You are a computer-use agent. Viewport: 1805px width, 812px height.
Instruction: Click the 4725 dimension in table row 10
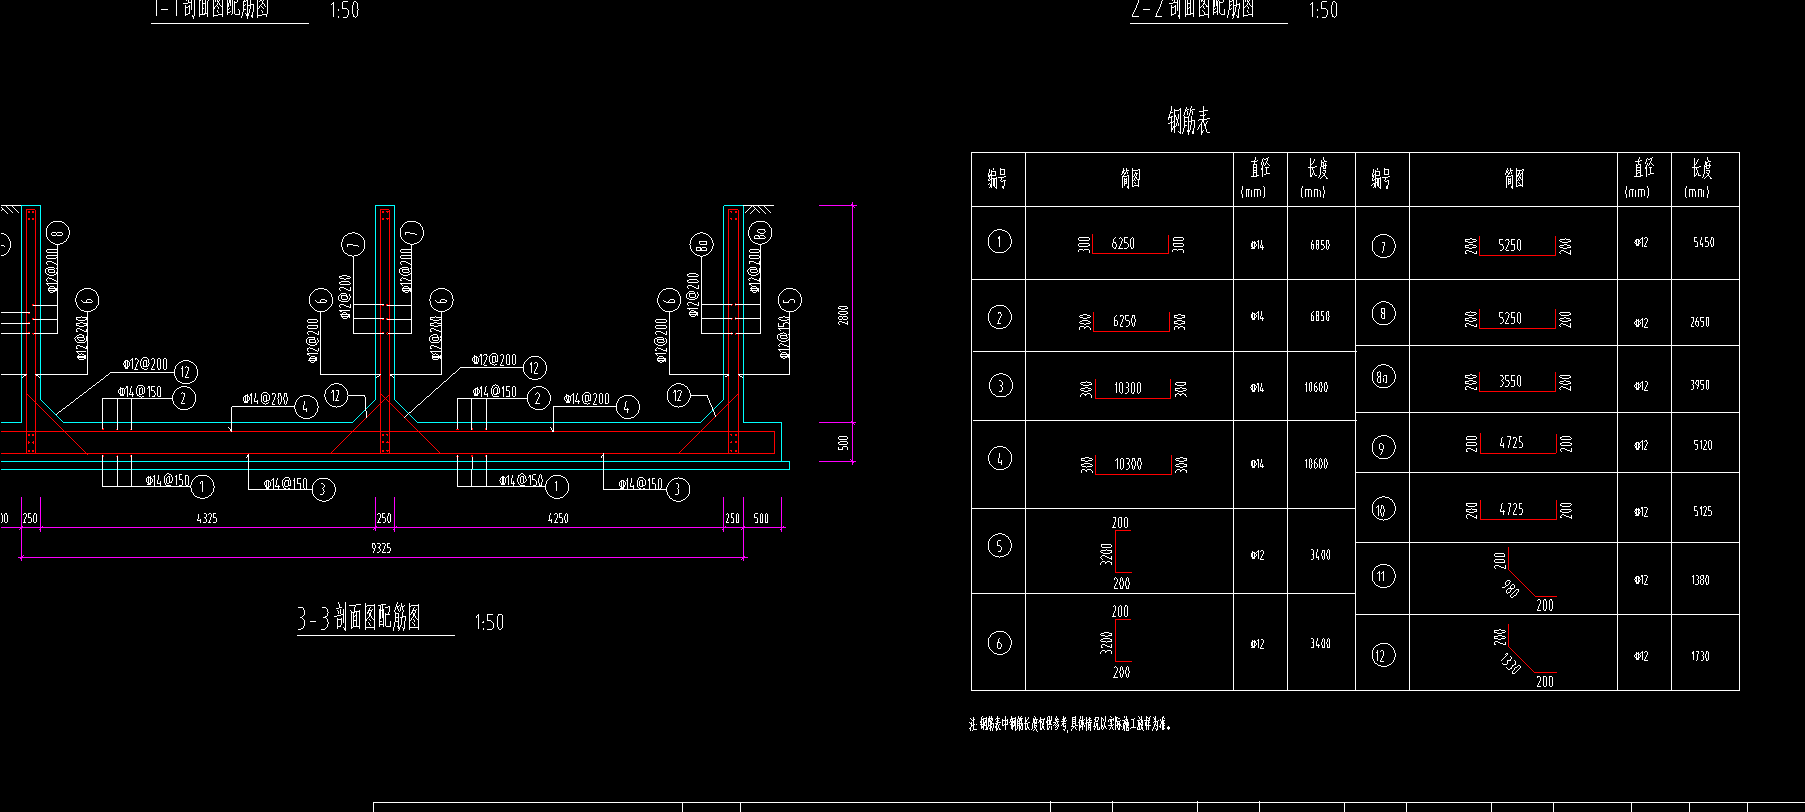tap(1511, 509)
